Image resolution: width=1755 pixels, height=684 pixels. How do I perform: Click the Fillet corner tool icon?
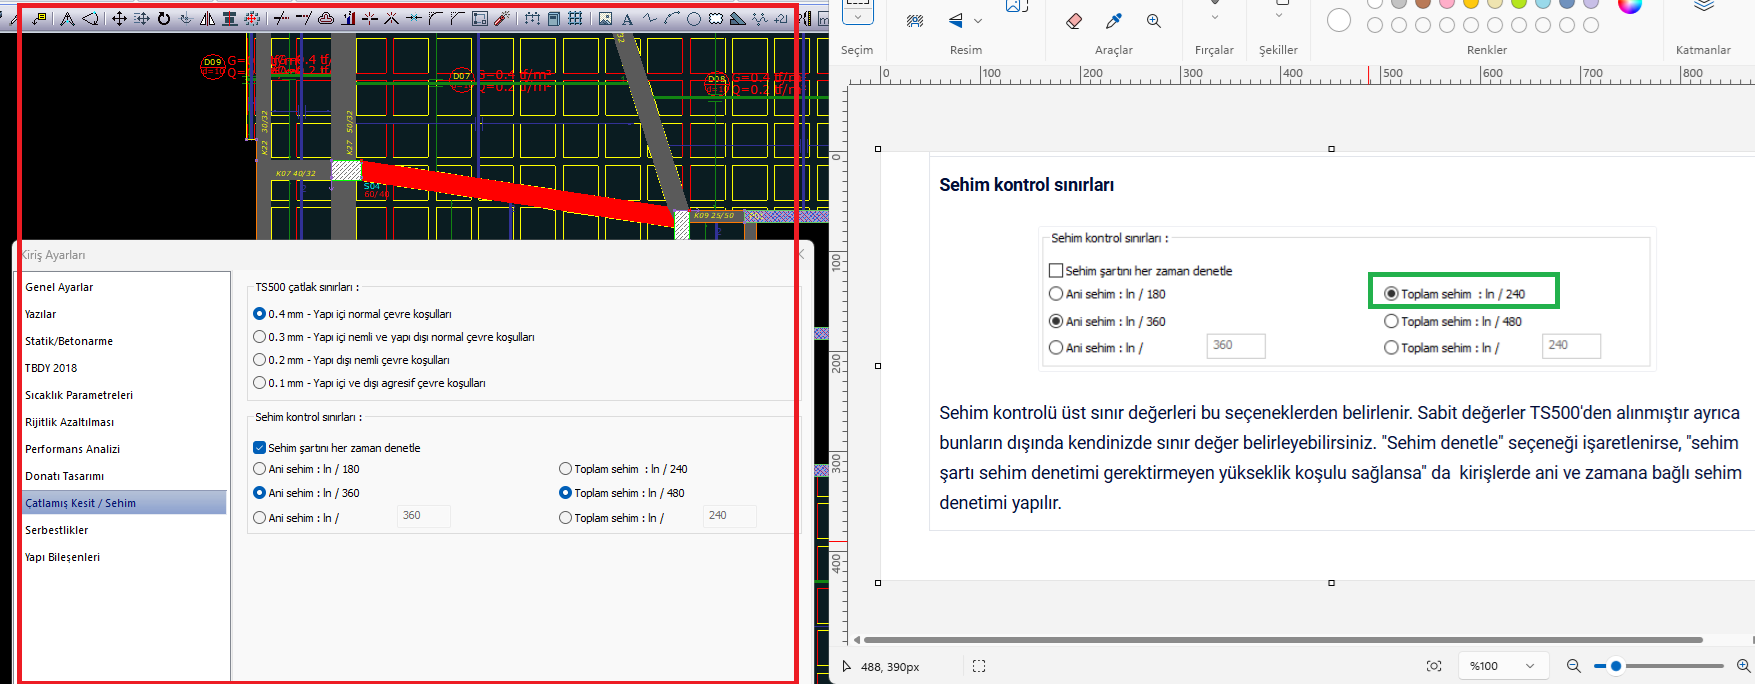434,18
